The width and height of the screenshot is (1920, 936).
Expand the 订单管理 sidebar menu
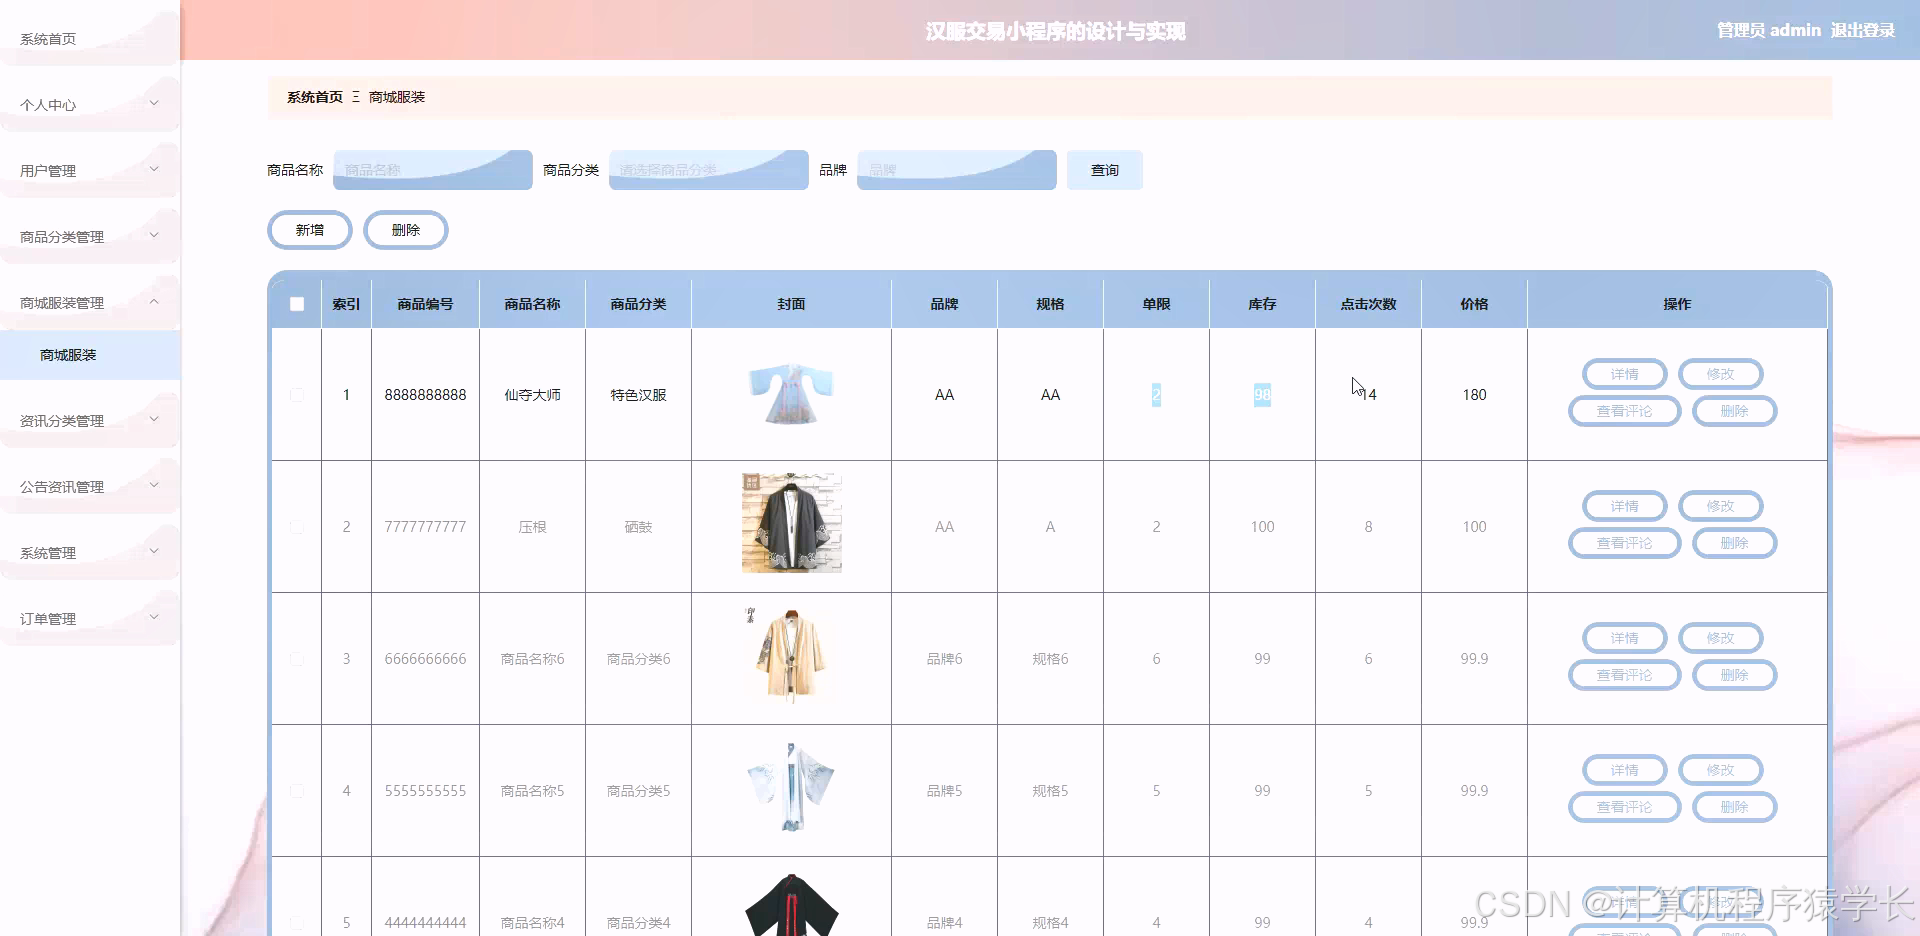pyautogui.click(x=89, y=618)
